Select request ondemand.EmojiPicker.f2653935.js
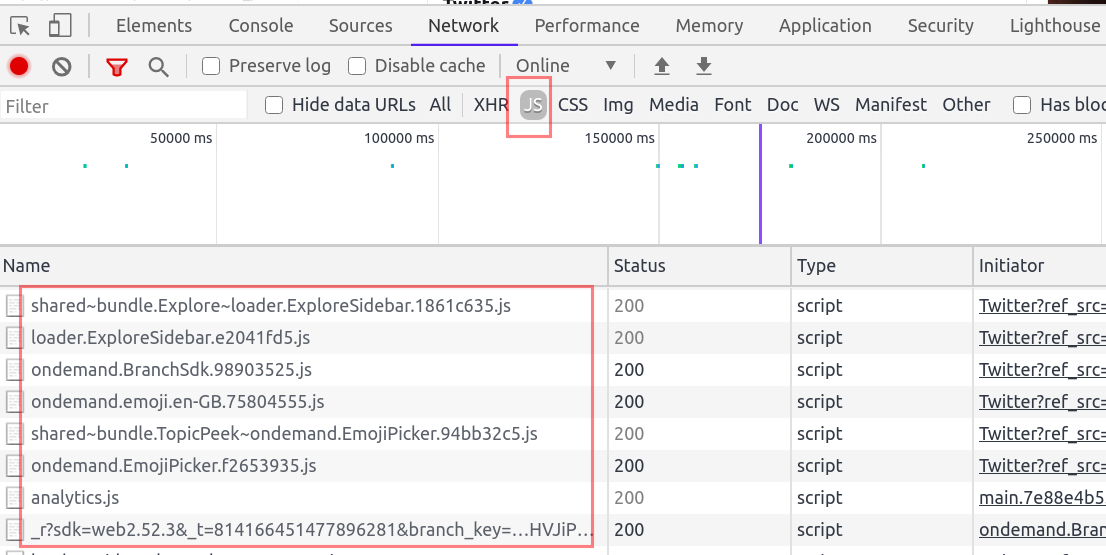Screen dimensions: 1106x555 click(x=174, y=465)
